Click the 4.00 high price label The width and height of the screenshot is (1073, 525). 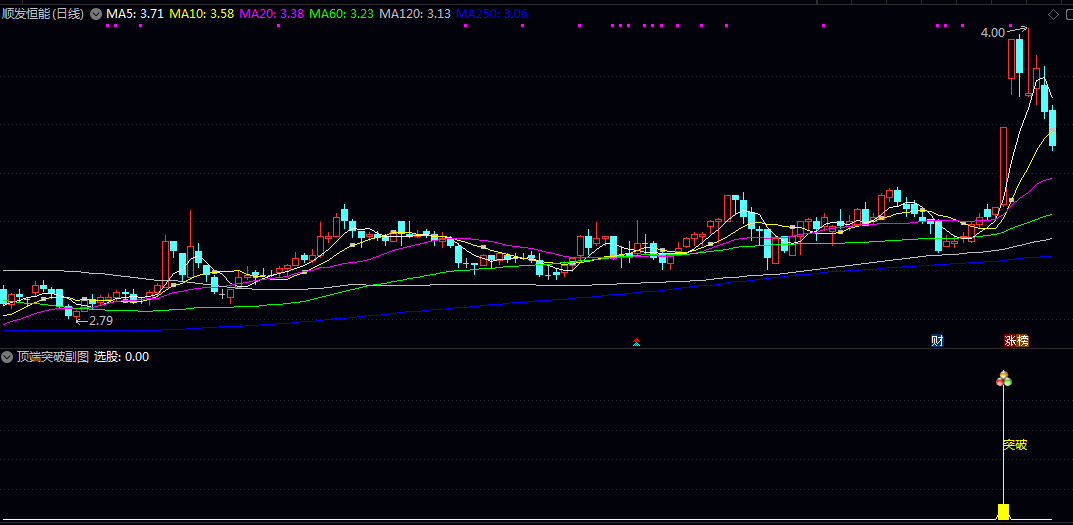pos(992,33)
